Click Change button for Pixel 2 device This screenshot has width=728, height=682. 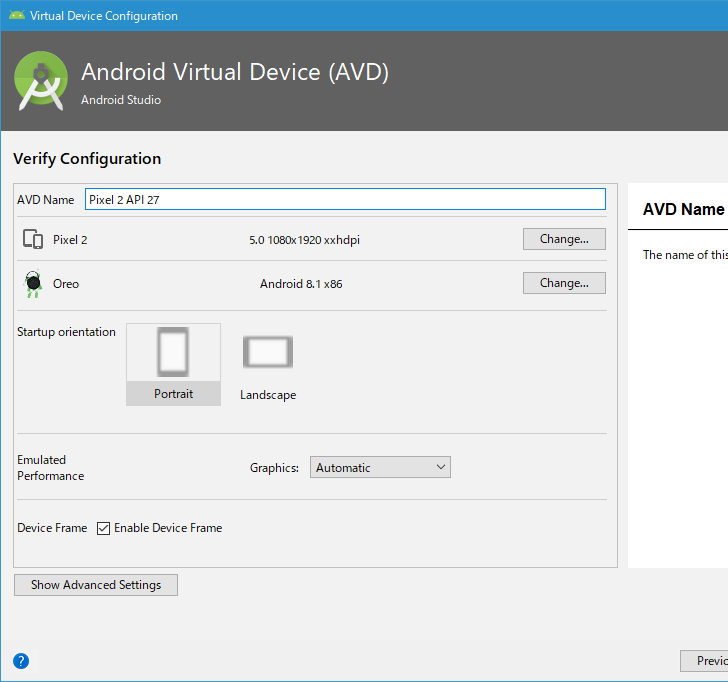click(564, 239)
